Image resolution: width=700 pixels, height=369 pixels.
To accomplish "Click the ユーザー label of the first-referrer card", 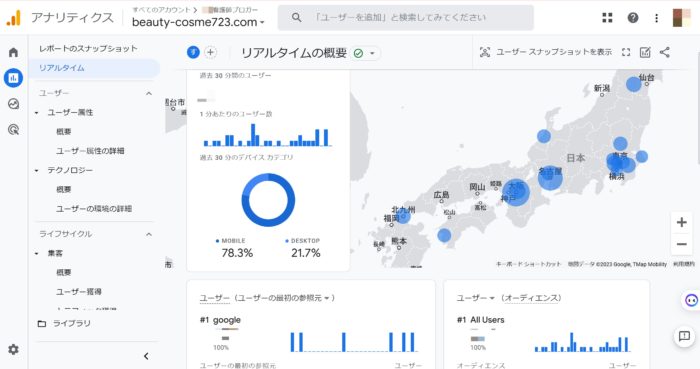I will 214,298.
